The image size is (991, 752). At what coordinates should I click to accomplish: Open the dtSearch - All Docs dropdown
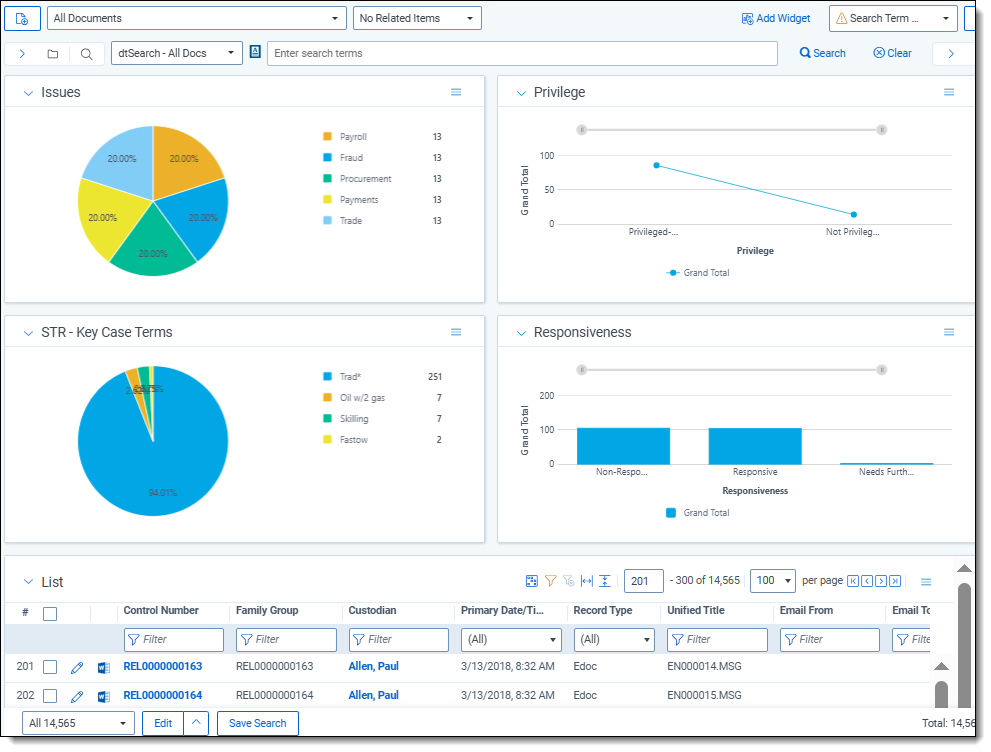point(176,53)
